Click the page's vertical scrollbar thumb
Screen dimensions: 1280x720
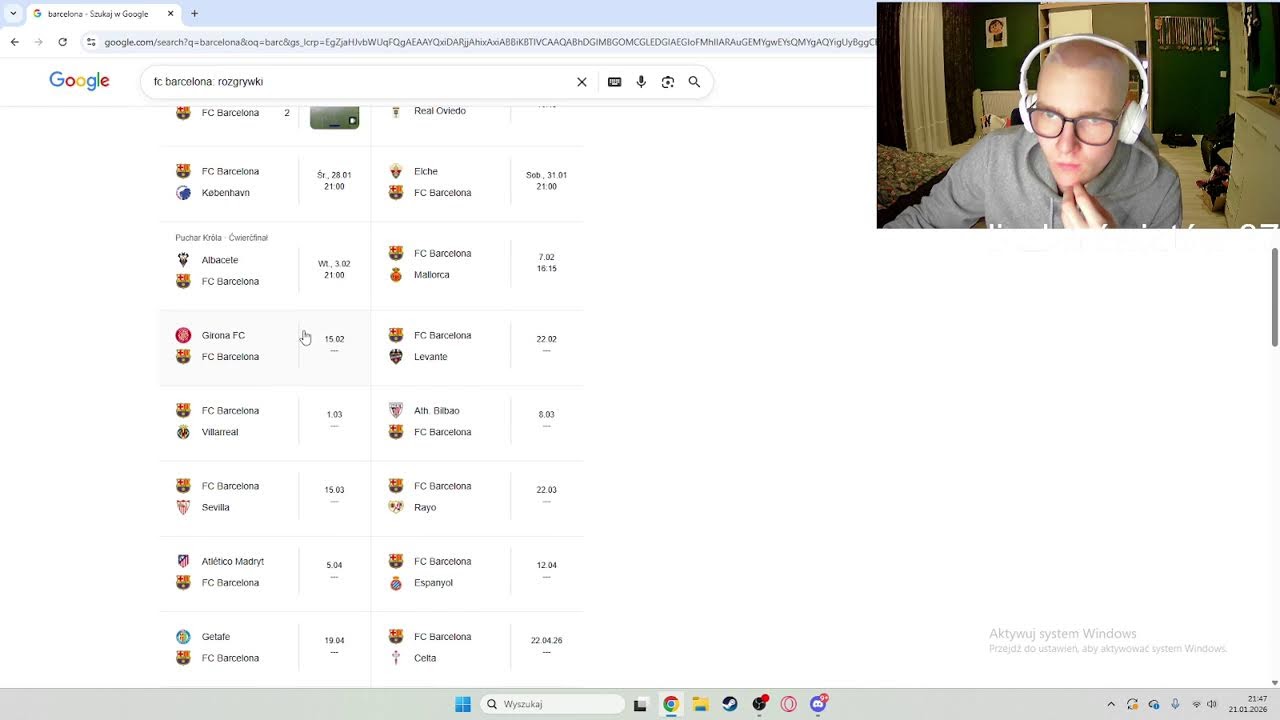pos(1274,298)
